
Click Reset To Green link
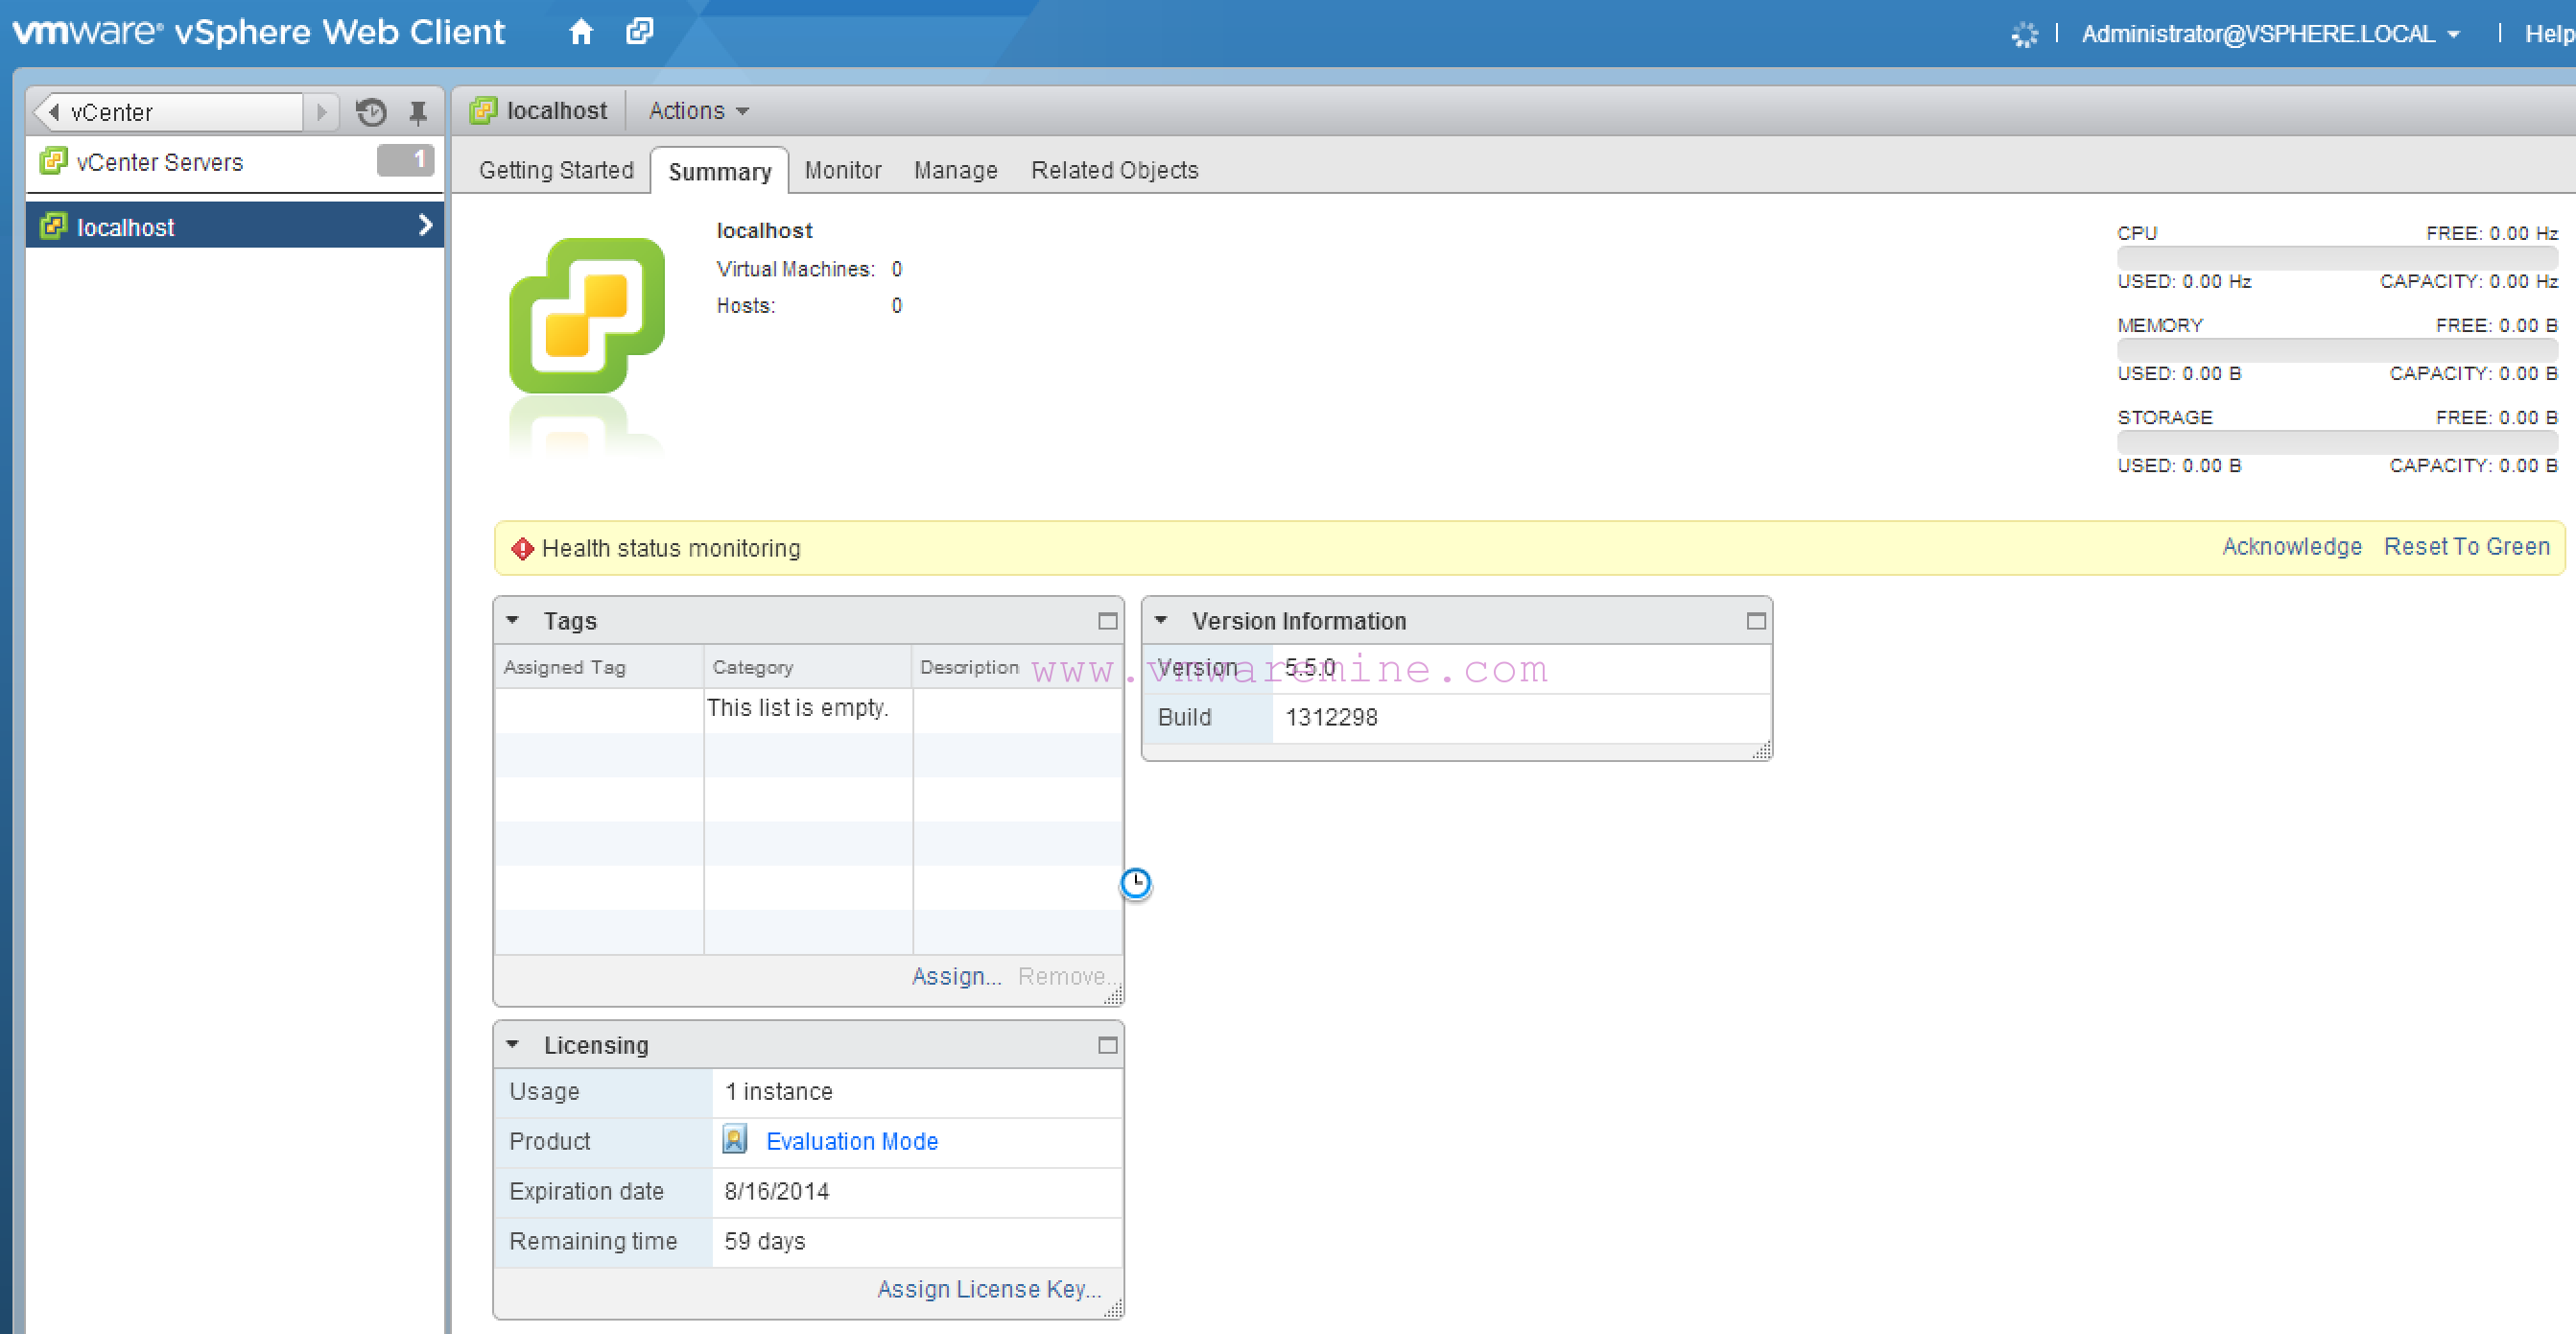click(2466, 547)
